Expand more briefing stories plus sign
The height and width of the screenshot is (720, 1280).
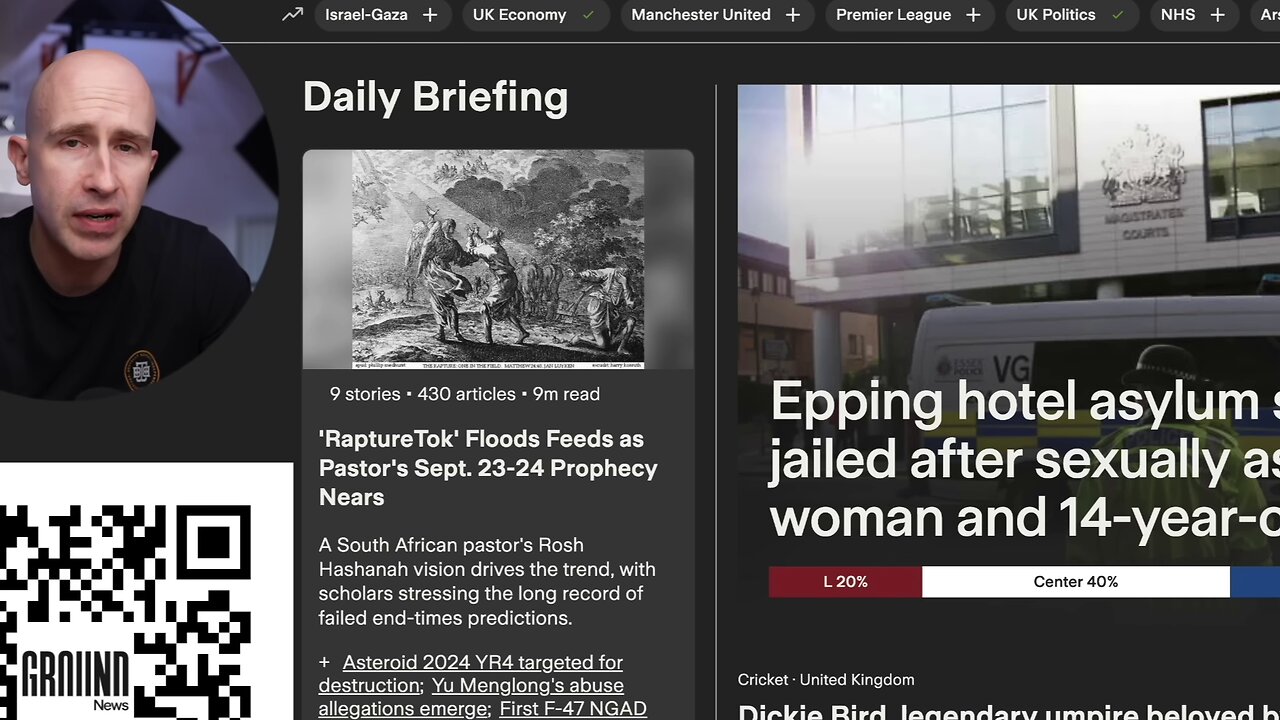(x=324, y=662)
